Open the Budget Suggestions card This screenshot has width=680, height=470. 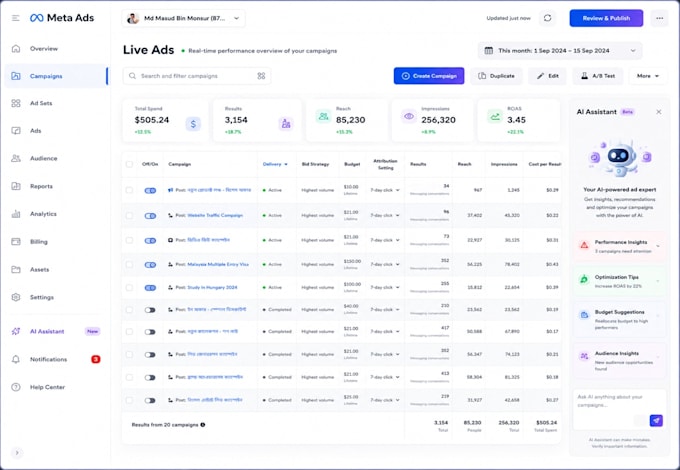(x=620, y=320)
